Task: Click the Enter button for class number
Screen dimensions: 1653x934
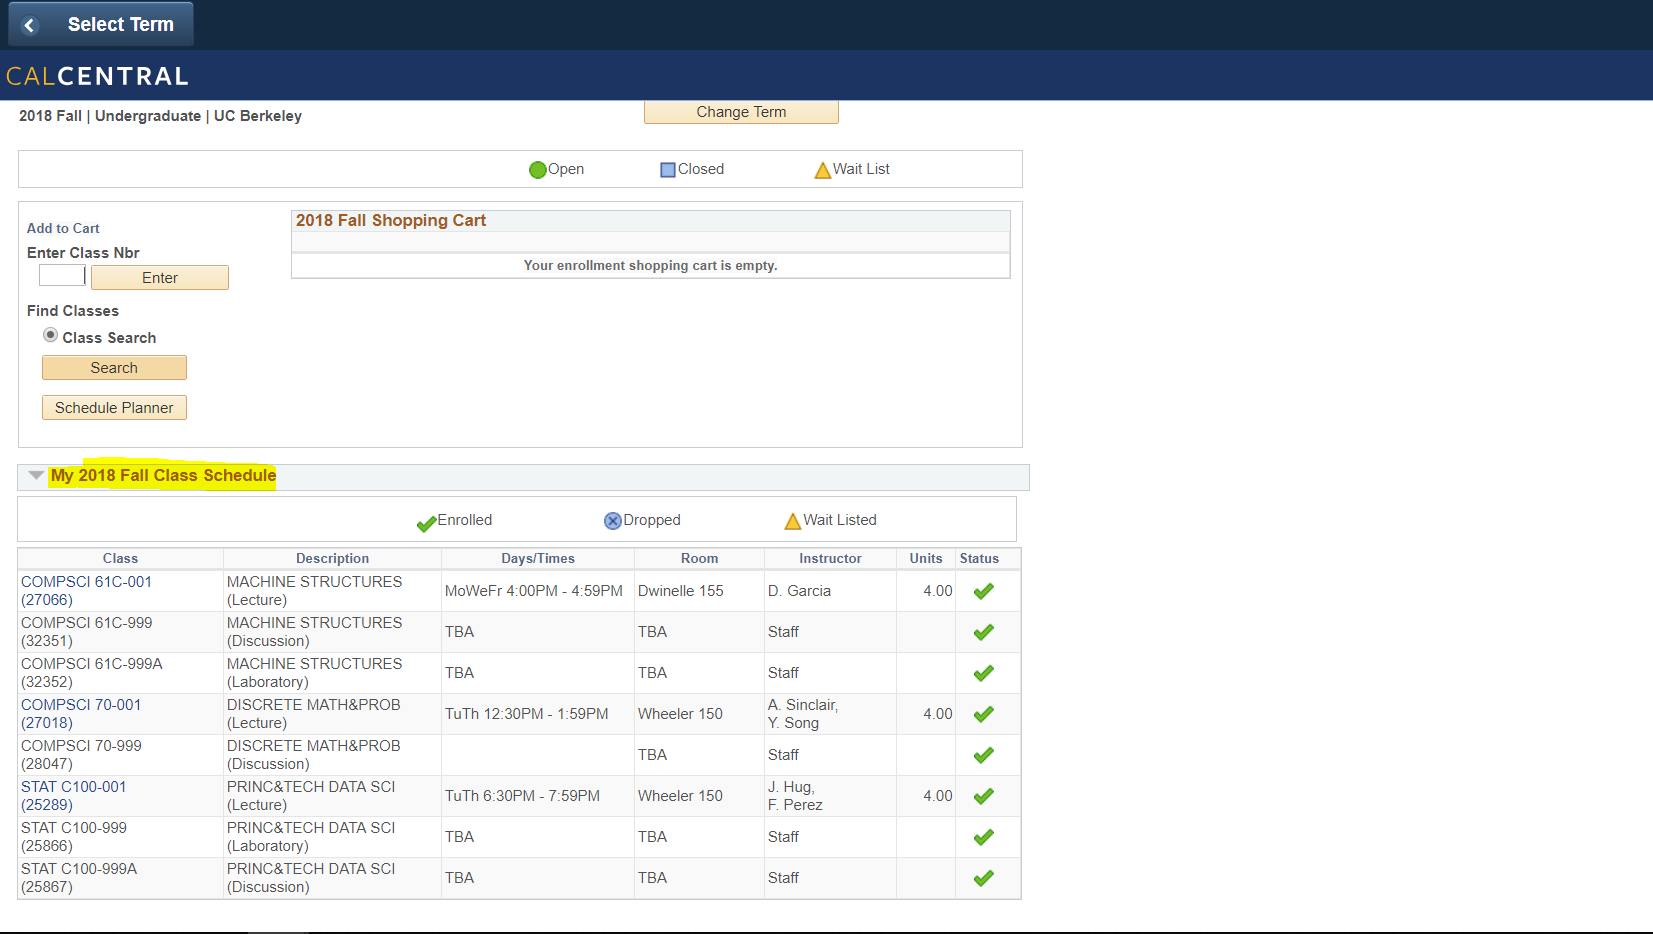Action: point(160,278)
